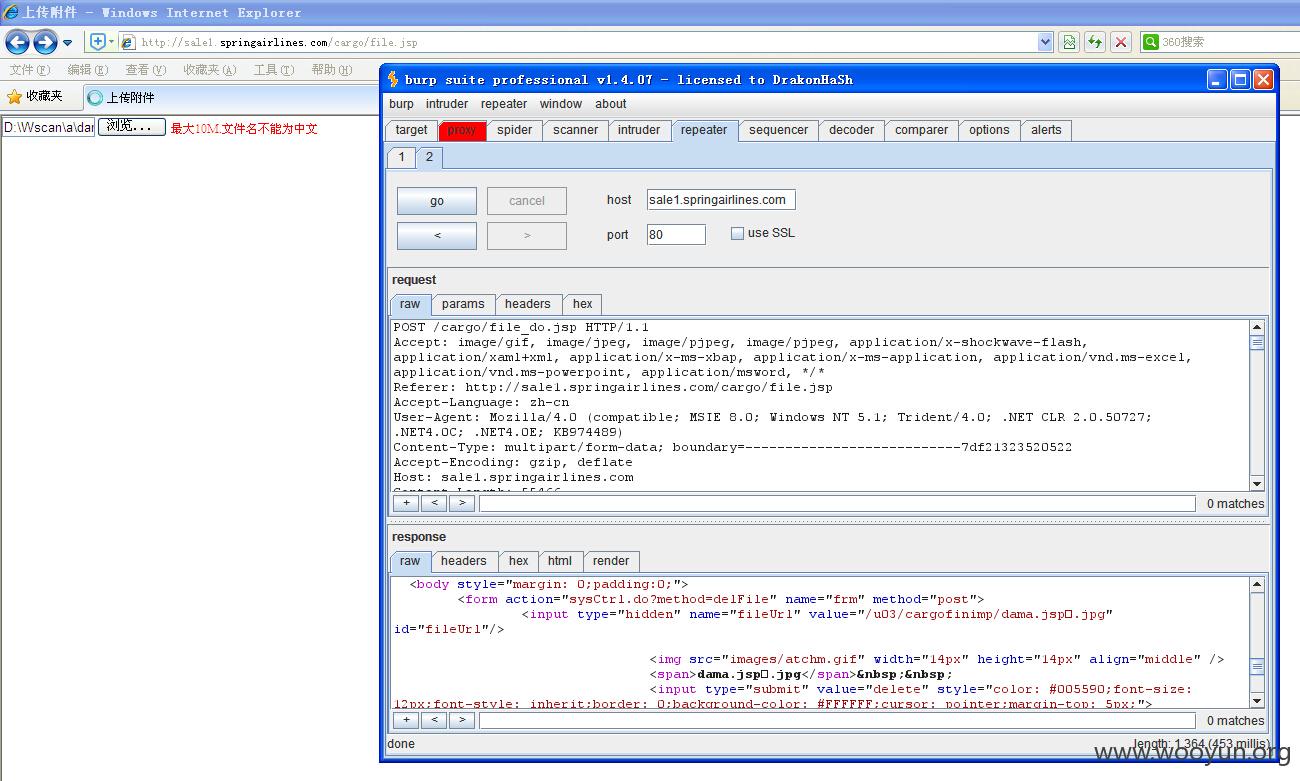
Task: Open the 查看(V) menu in IE
Action: coord(145,70)
